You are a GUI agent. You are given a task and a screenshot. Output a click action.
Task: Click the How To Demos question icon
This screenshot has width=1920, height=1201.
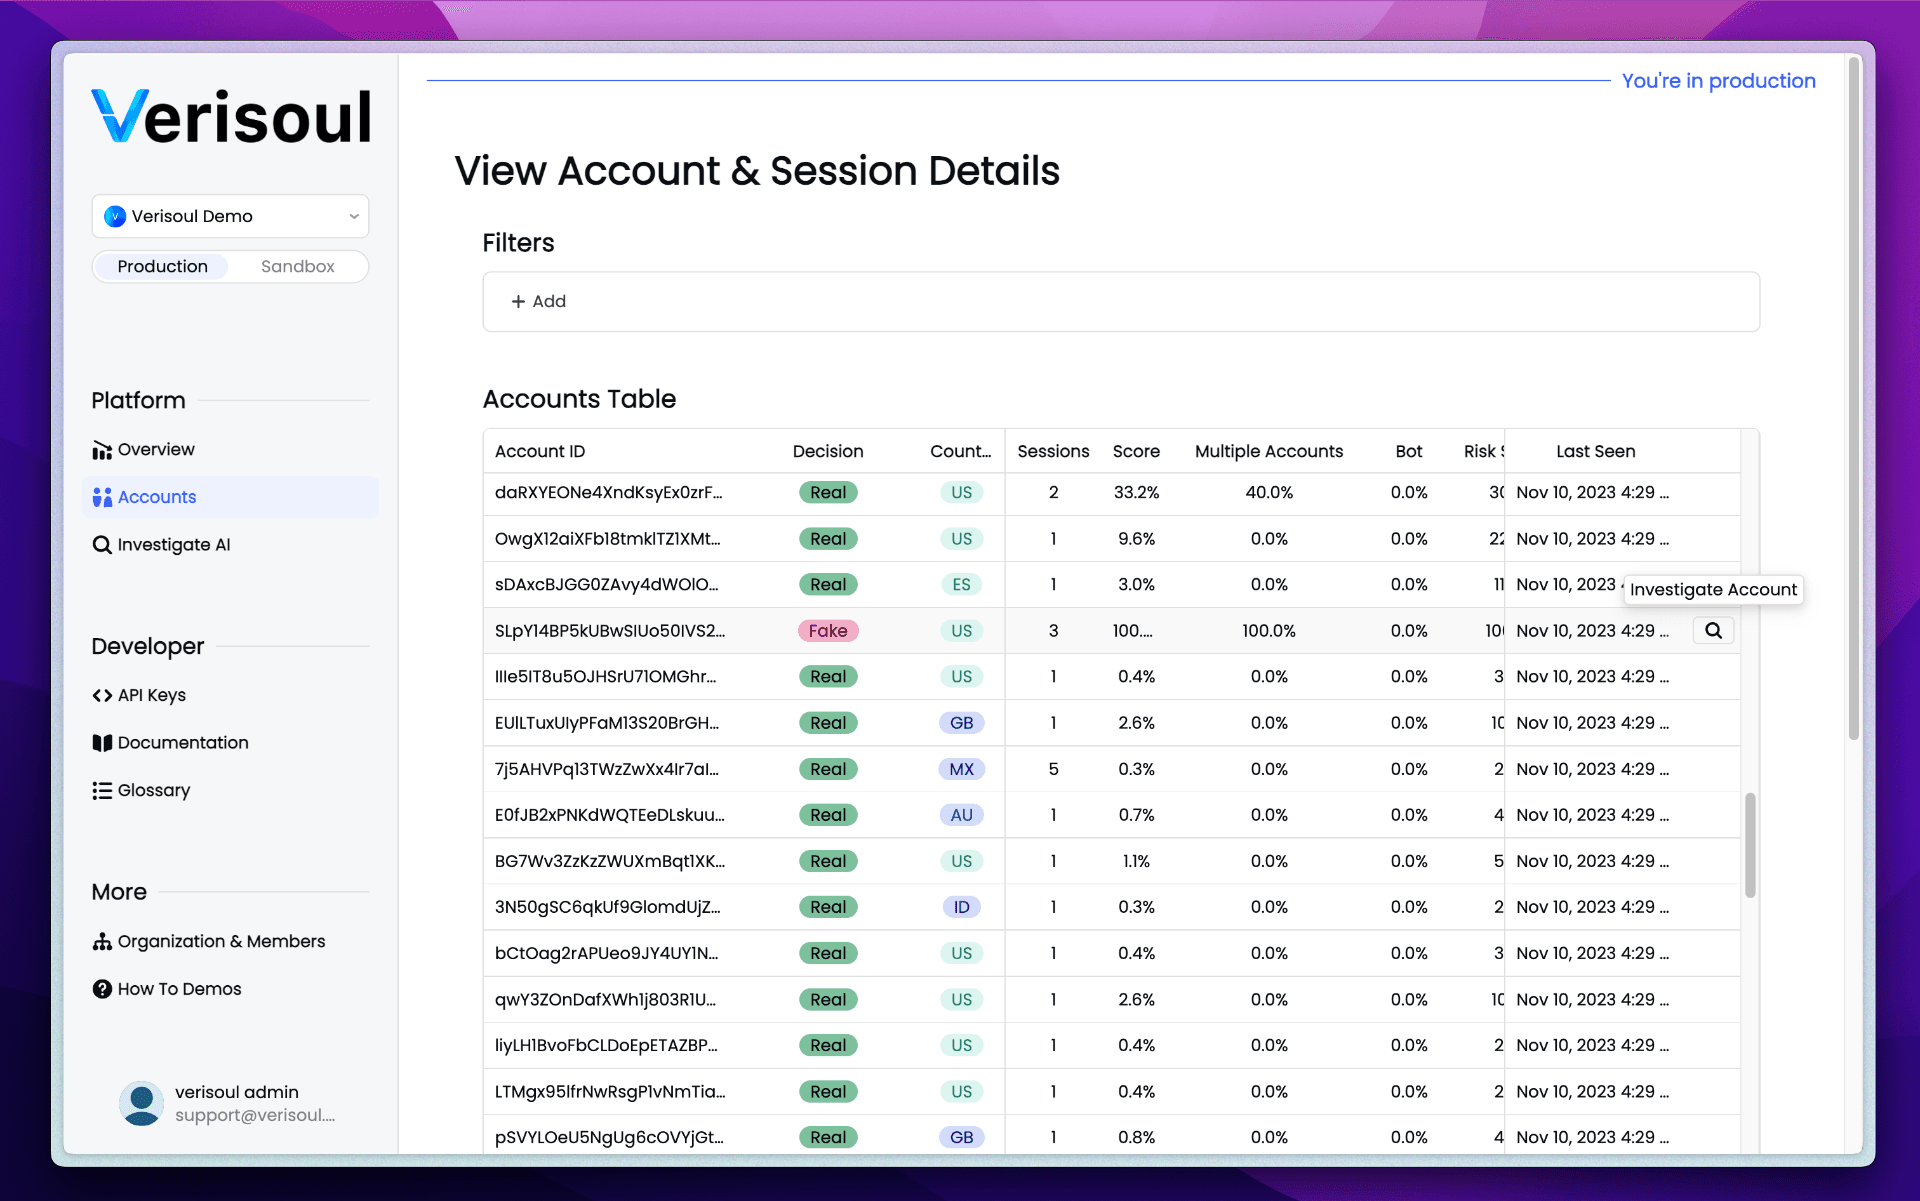coord(102,989)
